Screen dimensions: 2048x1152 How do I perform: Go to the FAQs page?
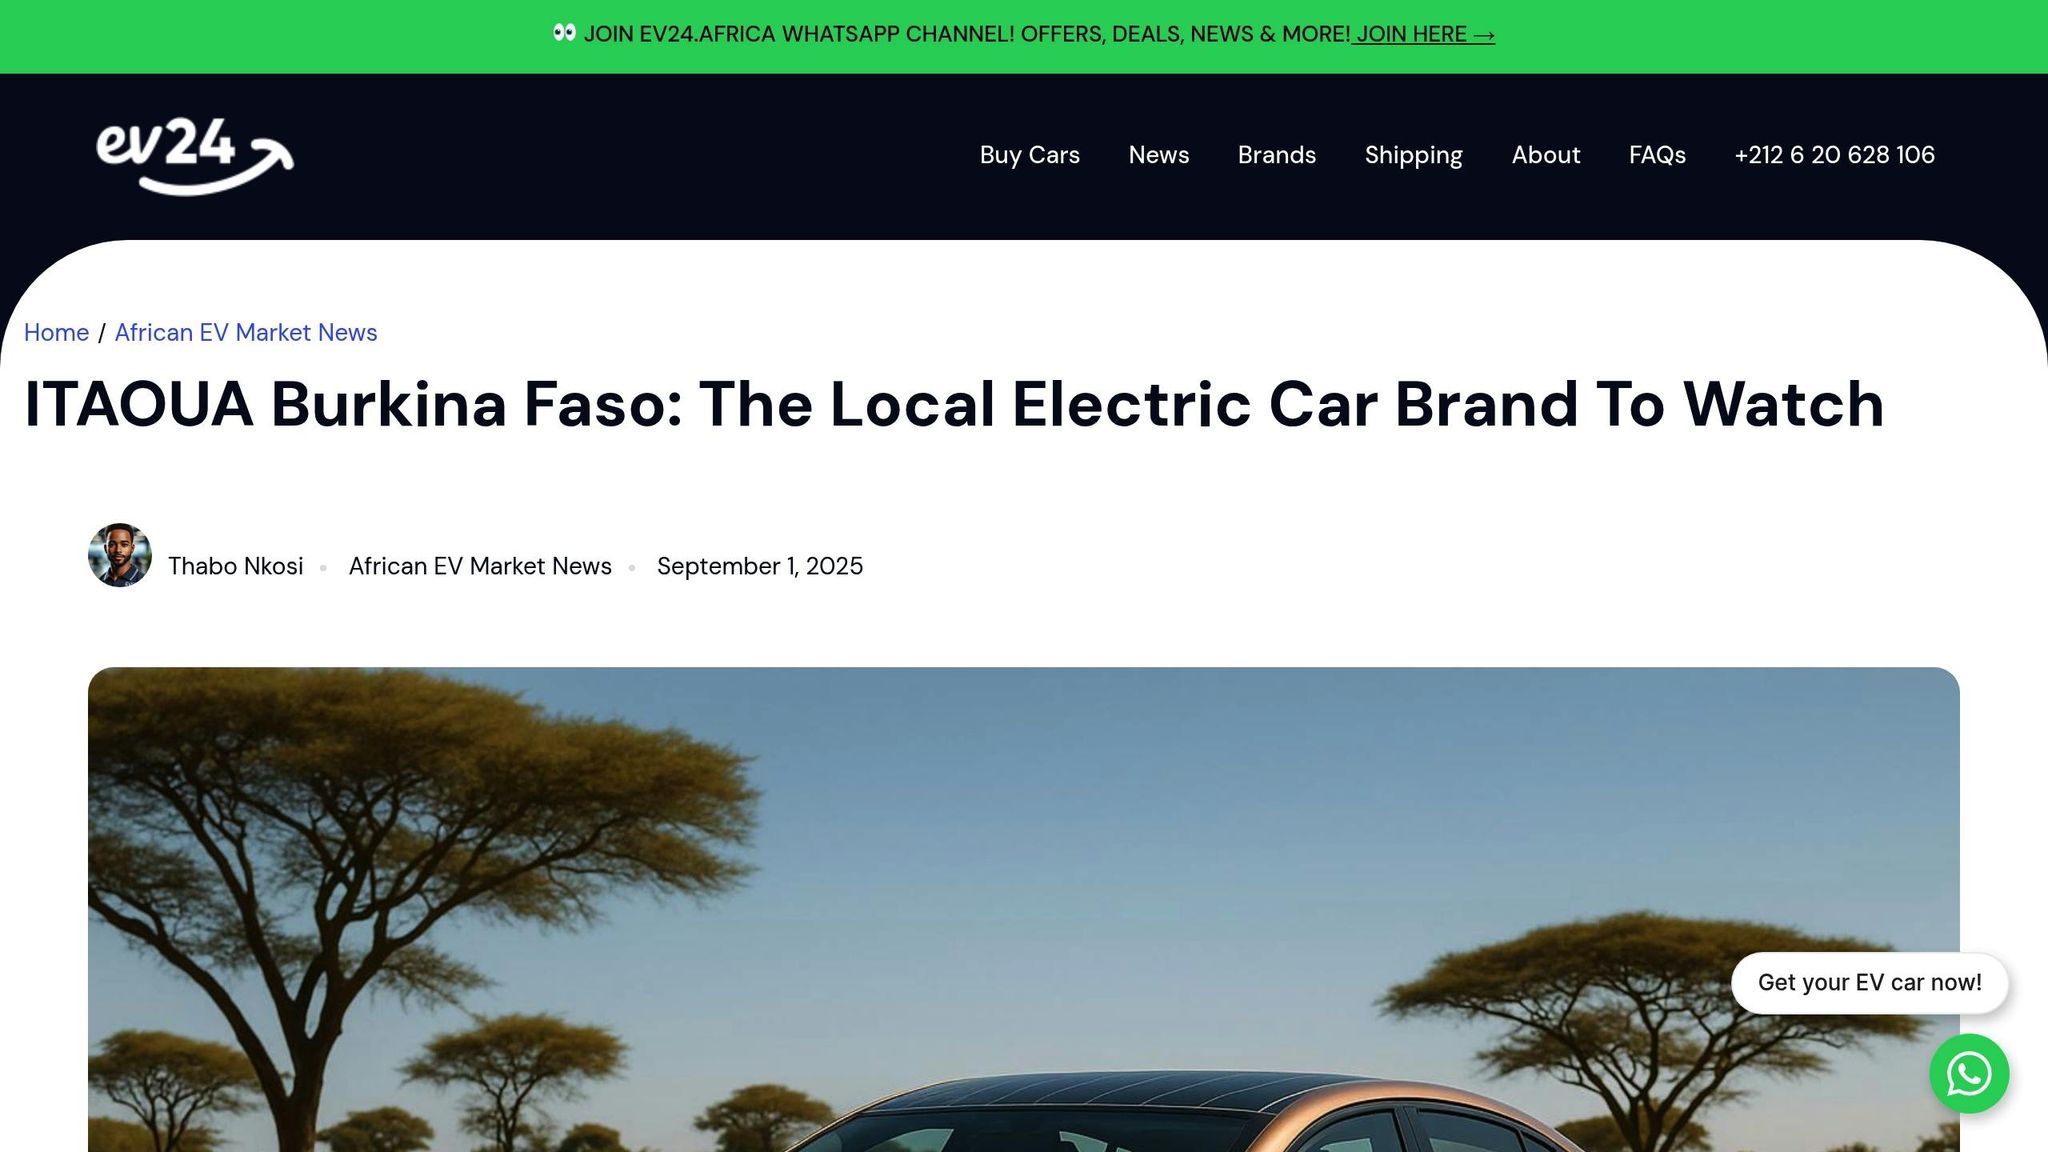click(1656, 155)
